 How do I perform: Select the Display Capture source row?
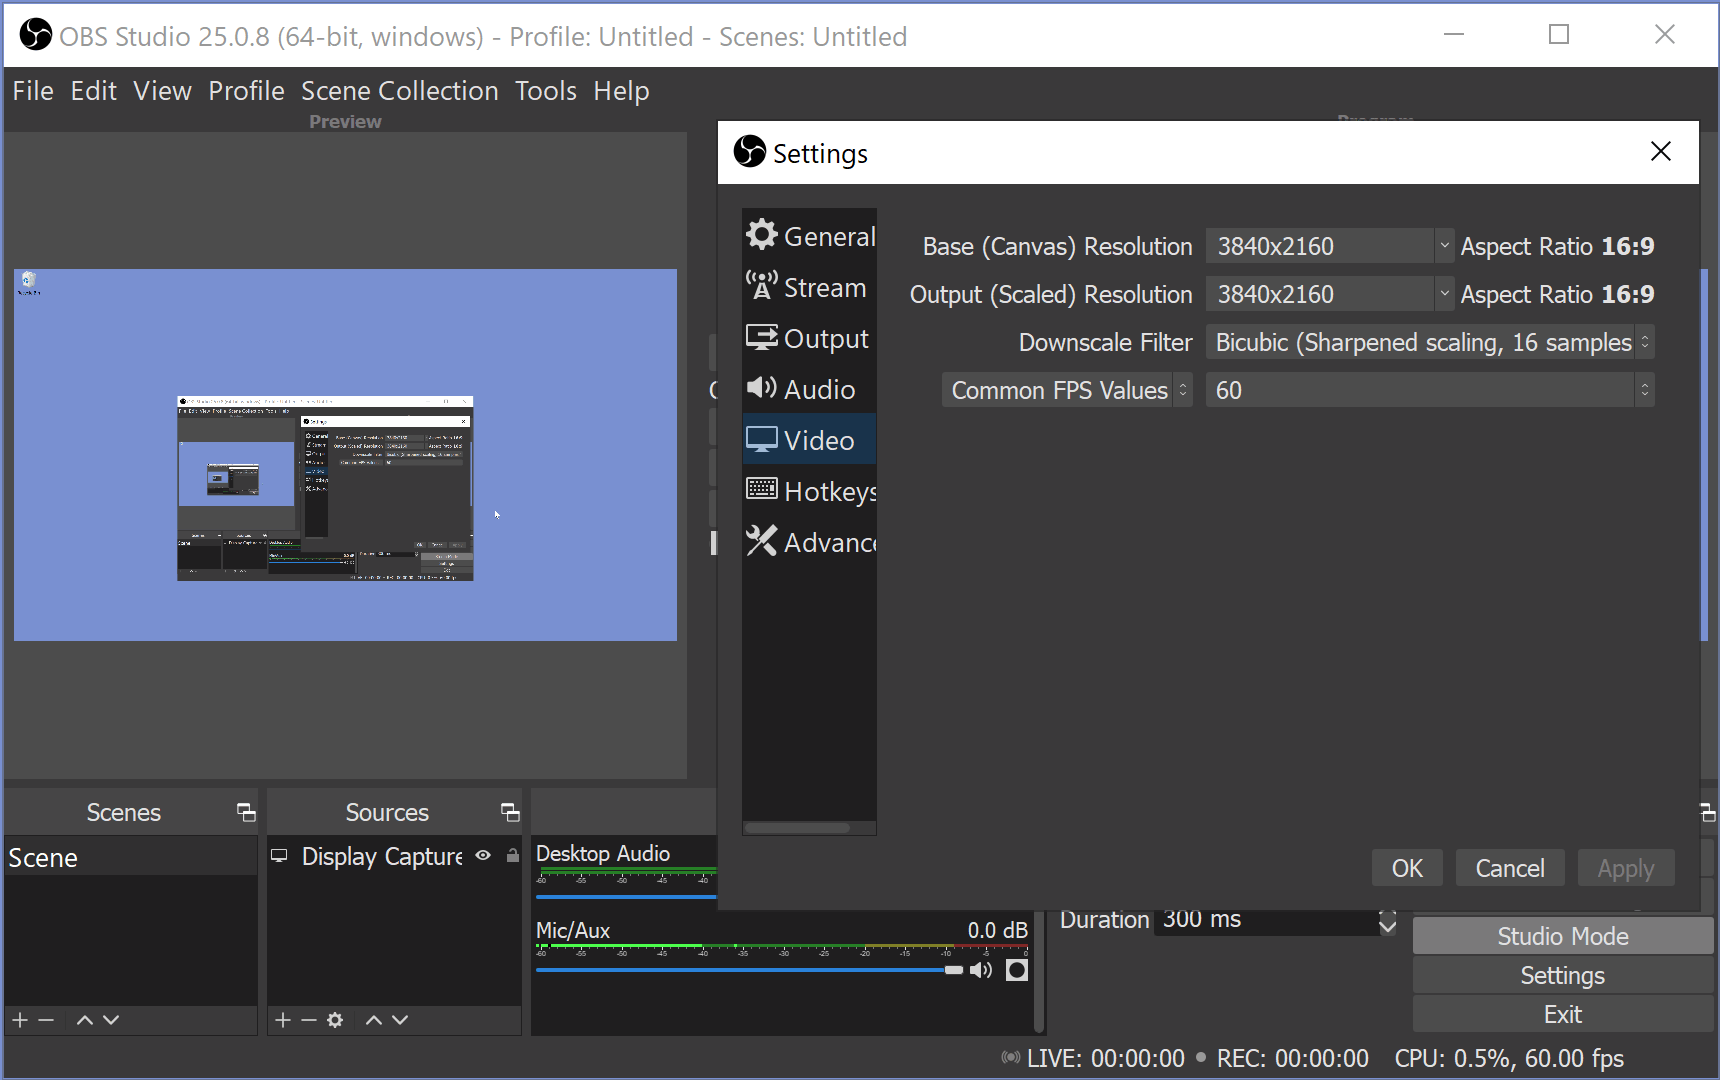(x=395, y=856)
